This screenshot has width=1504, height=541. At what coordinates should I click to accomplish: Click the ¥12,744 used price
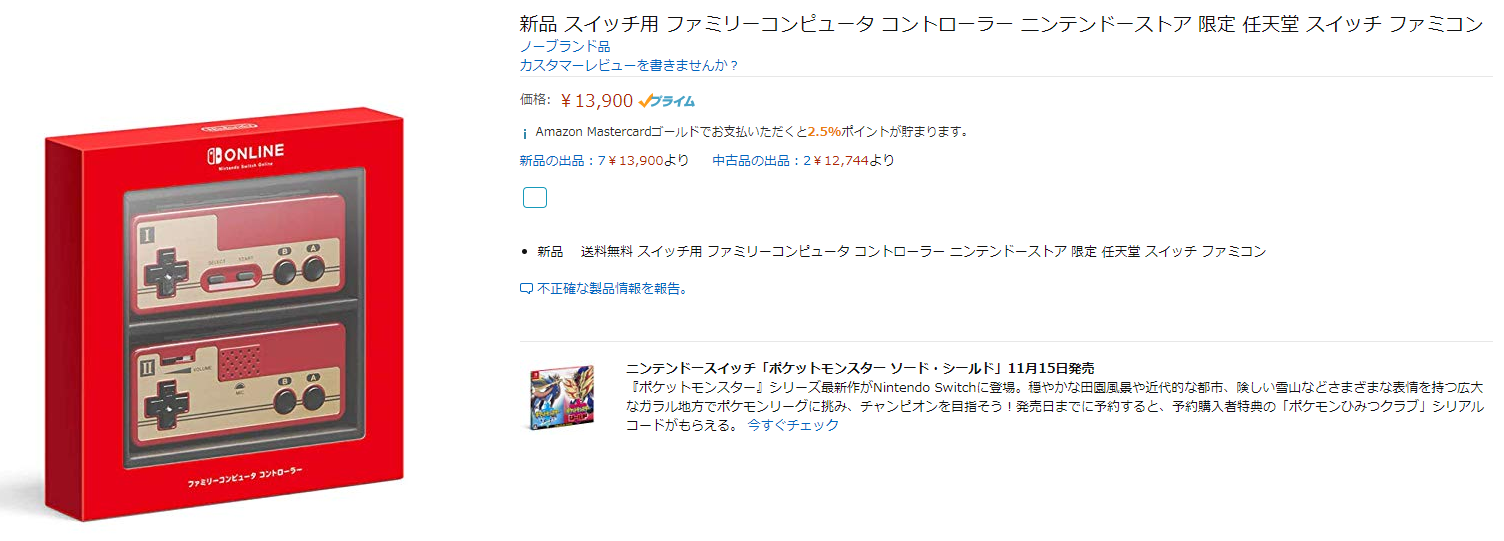point(841,160)
